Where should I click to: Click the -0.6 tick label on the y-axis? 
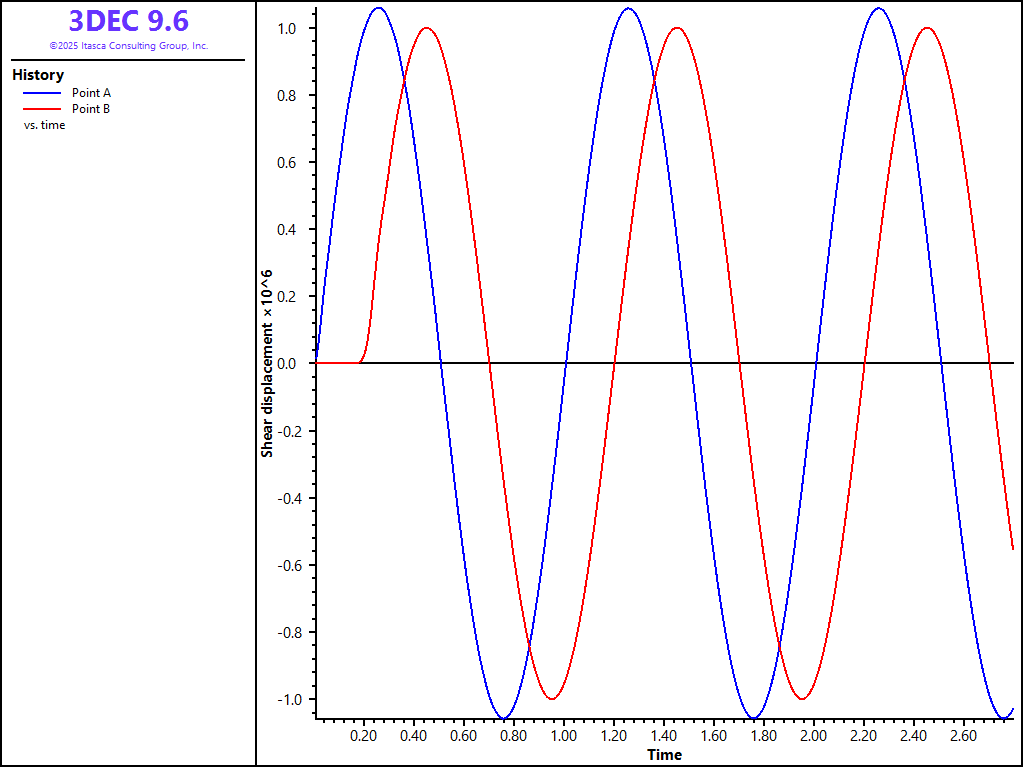[285, 565]
